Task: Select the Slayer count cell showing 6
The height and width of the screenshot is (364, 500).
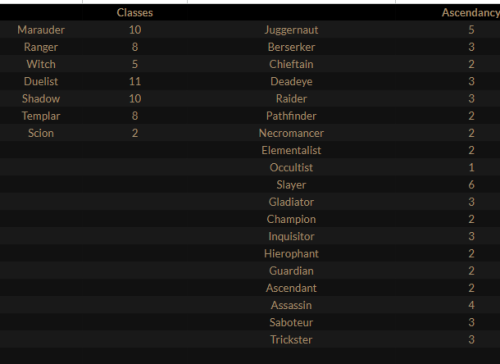Action: (x=471, y=185)
